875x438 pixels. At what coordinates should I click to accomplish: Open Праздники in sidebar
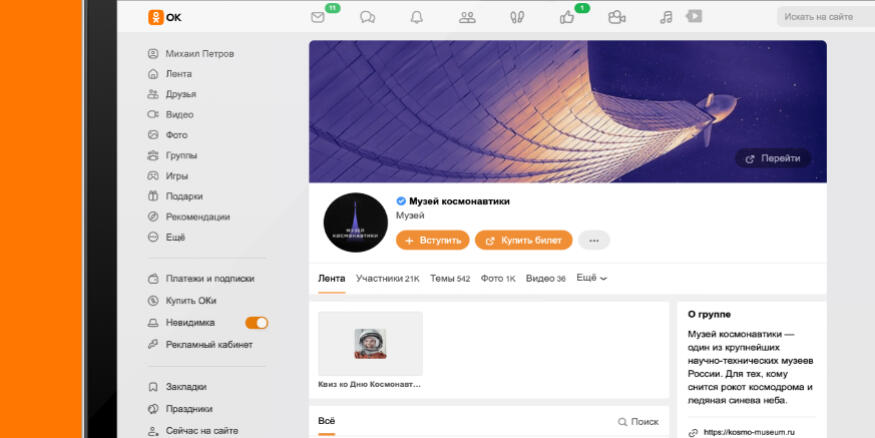coord(180,409)
